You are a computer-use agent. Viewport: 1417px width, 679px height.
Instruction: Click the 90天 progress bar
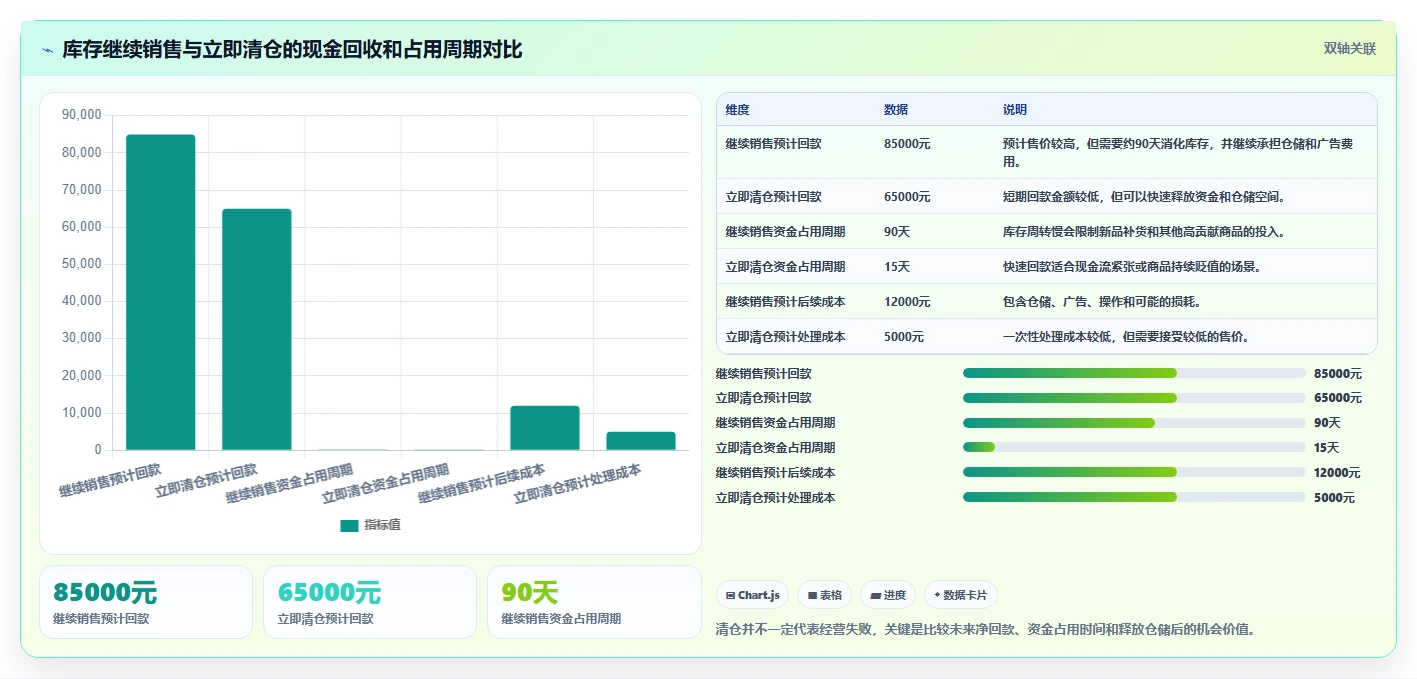1134,423
